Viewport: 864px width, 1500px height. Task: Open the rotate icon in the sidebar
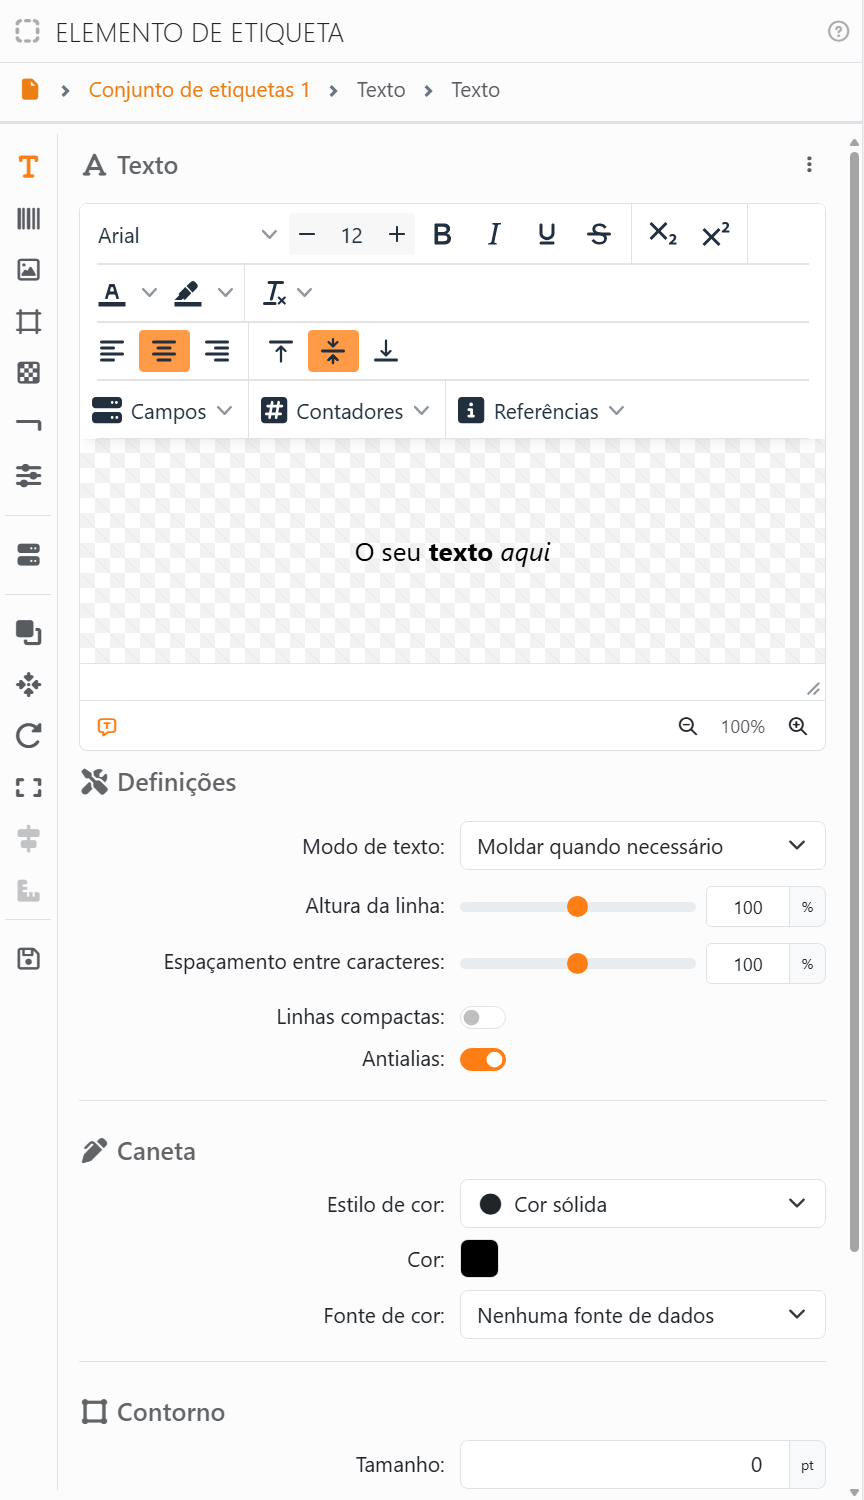coord(29,736)
